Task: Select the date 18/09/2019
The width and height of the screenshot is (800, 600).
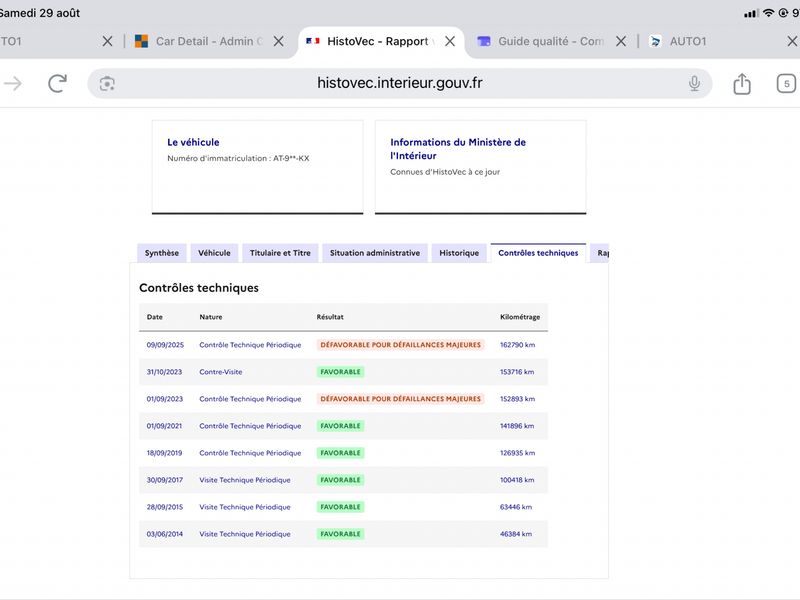Action: (x=164, y=453)
